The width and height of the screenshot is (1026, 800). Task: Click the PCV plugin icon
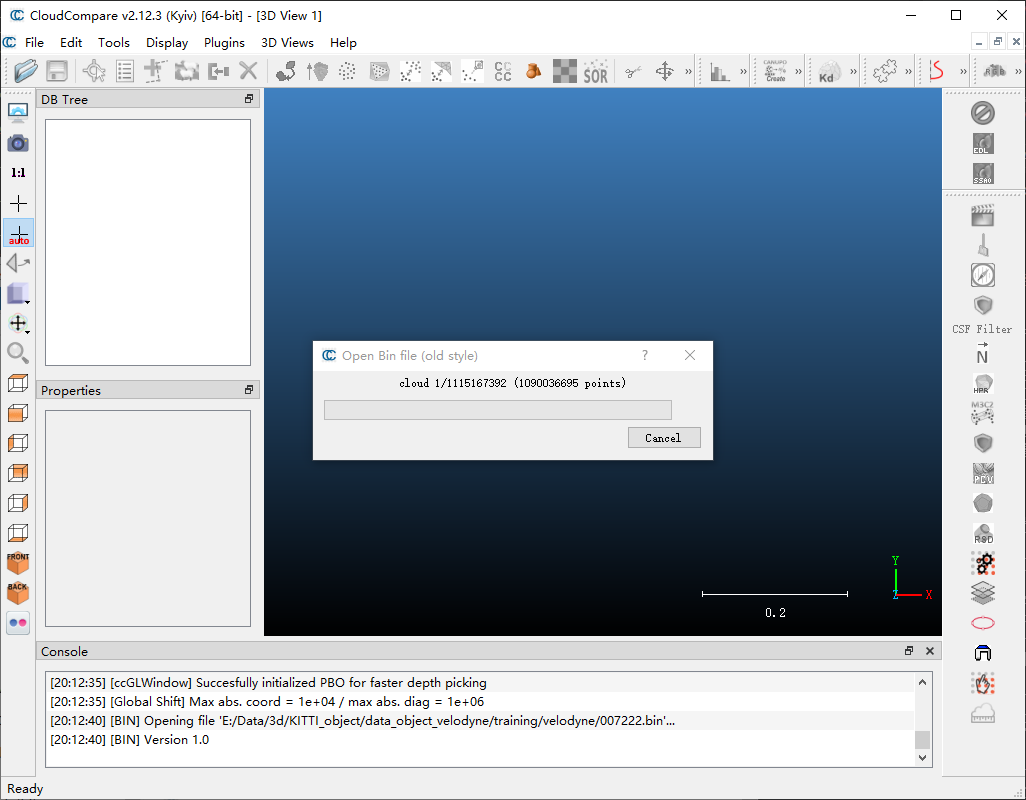pos(983,473)
